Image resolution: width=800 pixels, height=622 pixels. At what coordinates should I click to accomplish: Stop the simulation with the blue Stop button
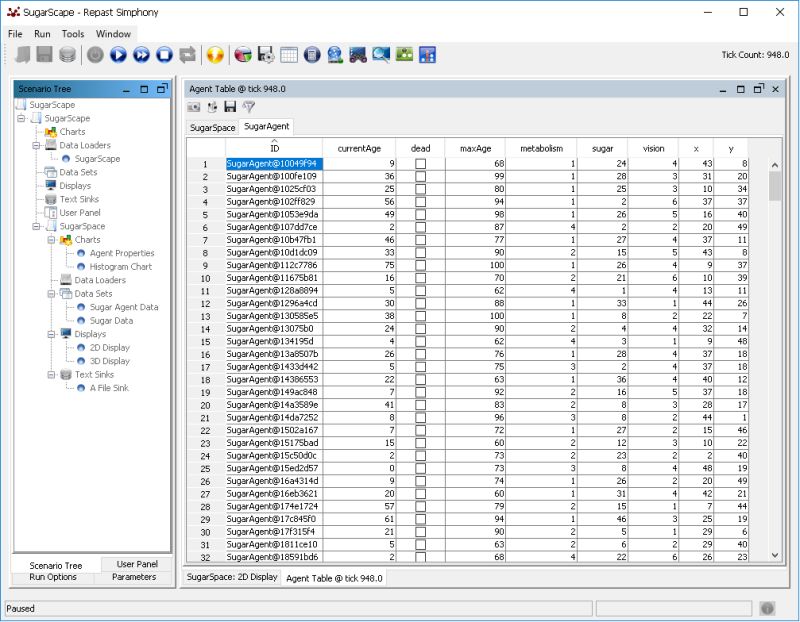click(164, 55)
